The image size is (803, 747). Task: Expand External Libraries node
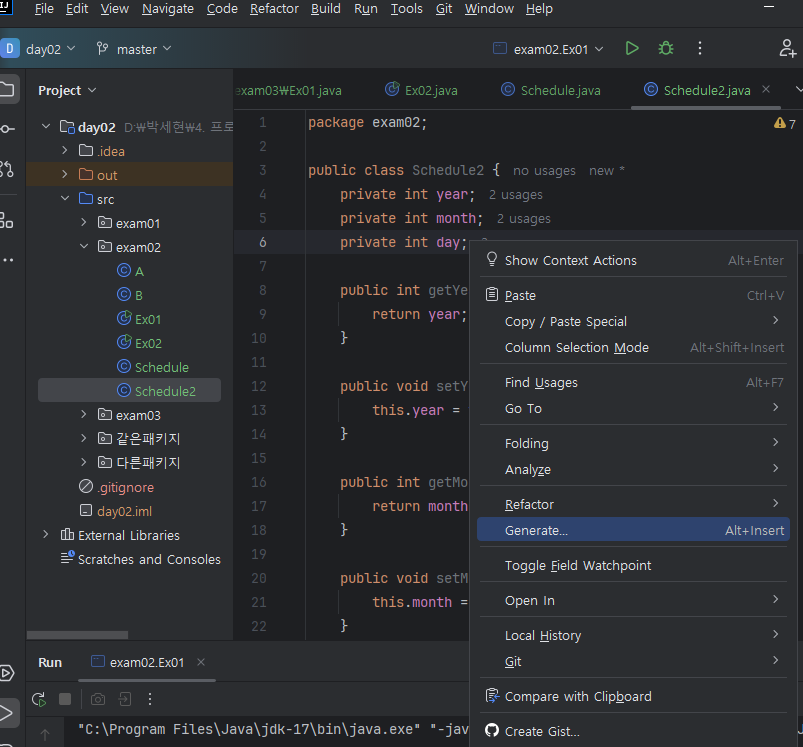point(46,535)
